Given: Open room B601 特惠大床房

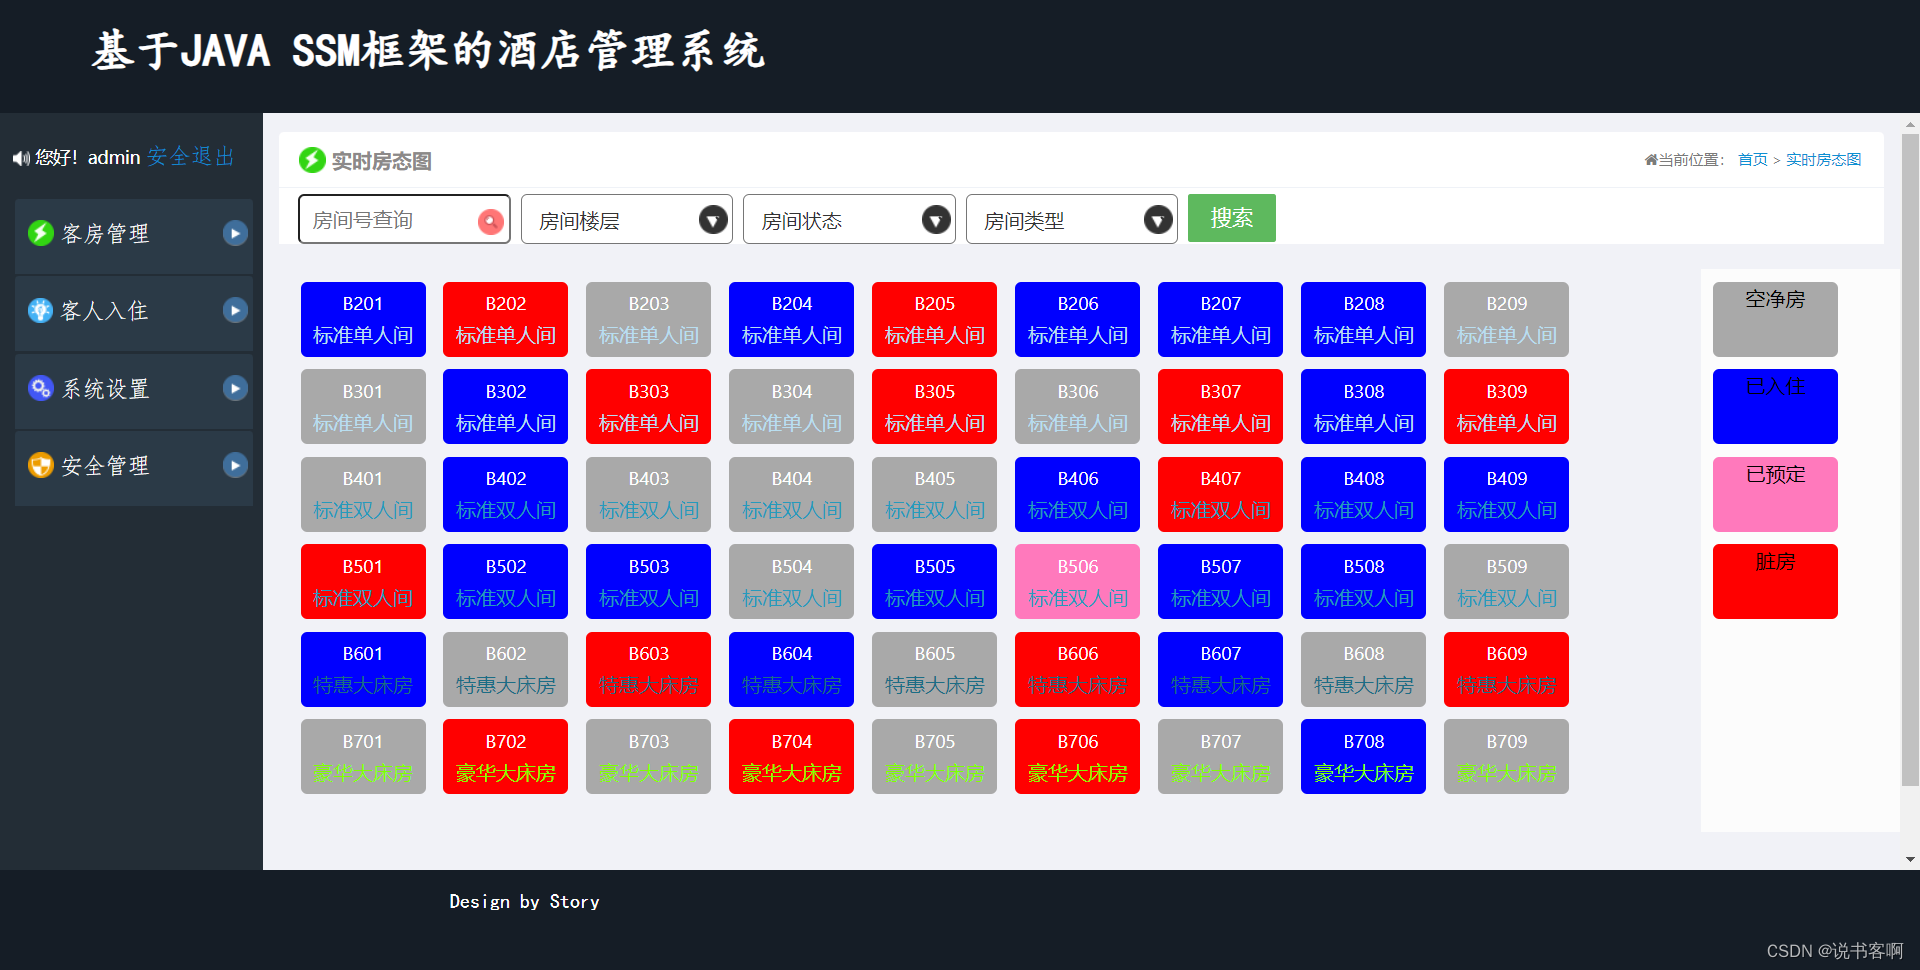Looking at the screenshot, I should click(x=363, y=669).
